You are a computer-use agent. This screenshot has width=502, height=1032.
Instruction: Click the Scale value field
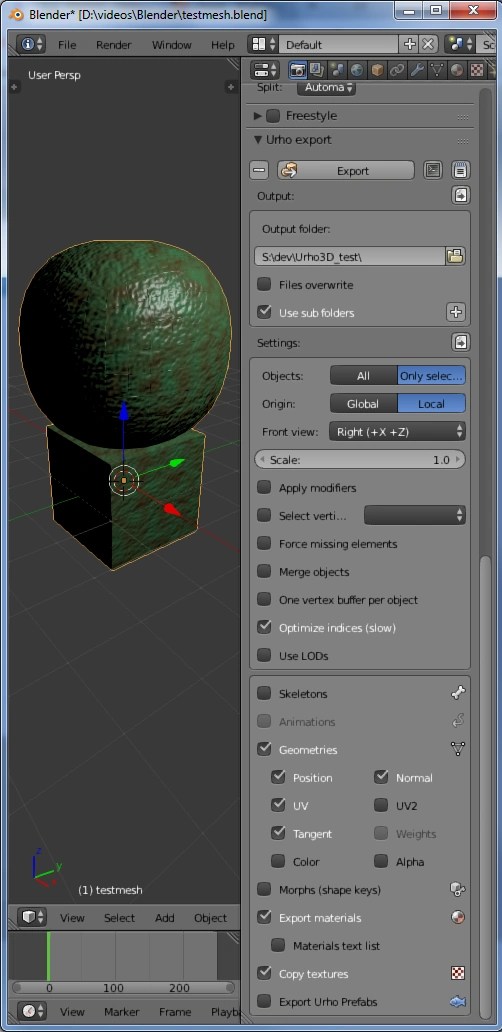(x=360, y=459)
